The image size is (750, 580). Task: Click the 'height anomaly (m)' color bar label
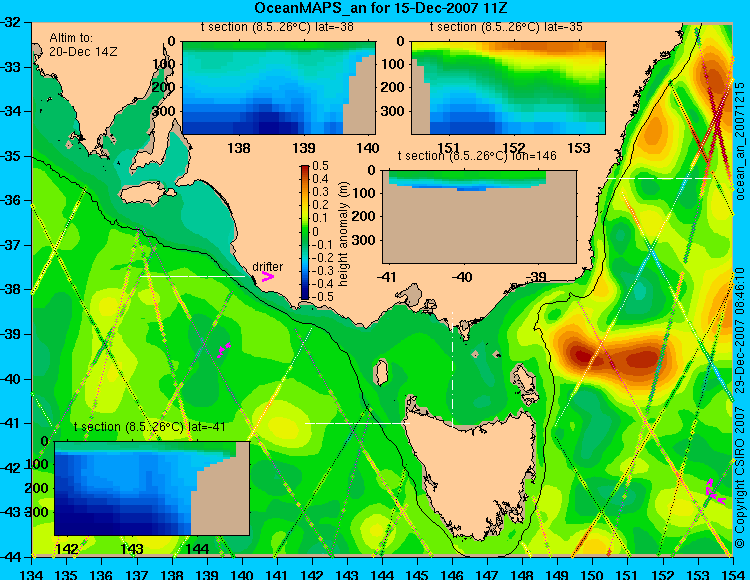[x=343, y=234]
